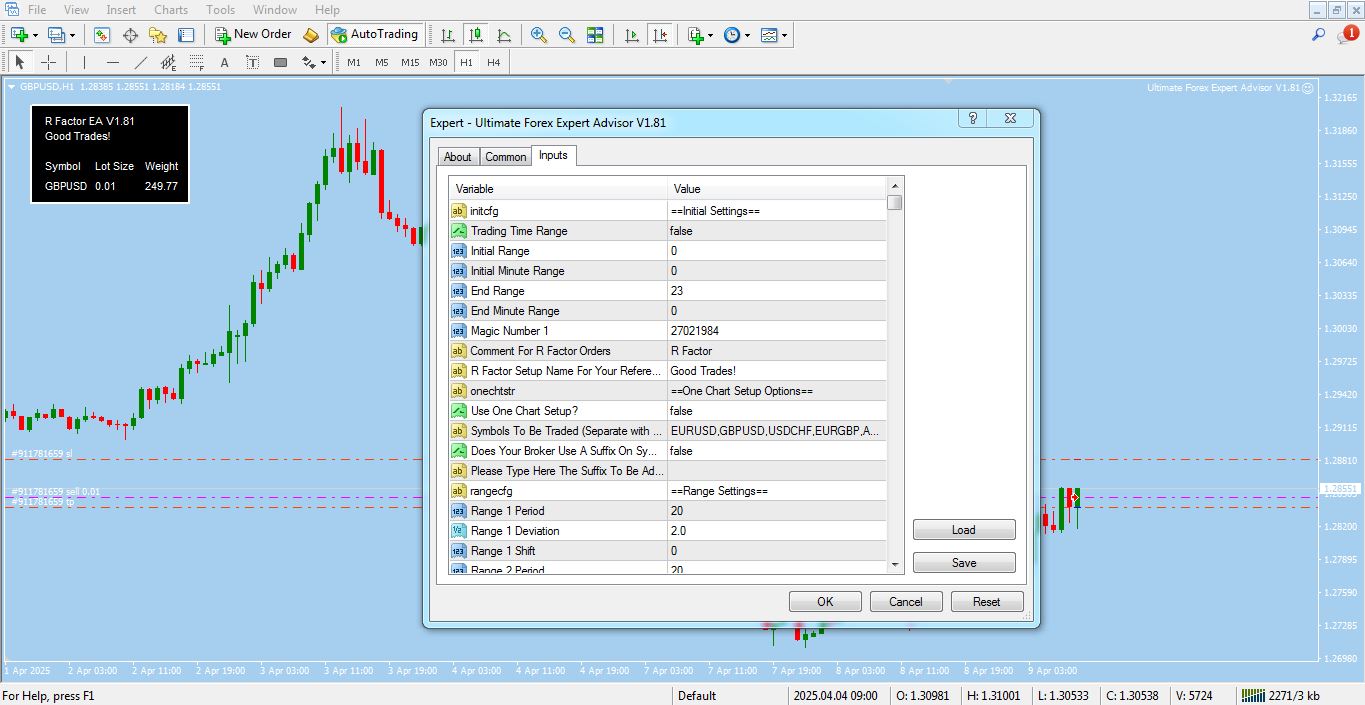This screenshot has height=705, width=1365.
Task: Open the notifications icon with badge 1
Action: [1346, 35]
